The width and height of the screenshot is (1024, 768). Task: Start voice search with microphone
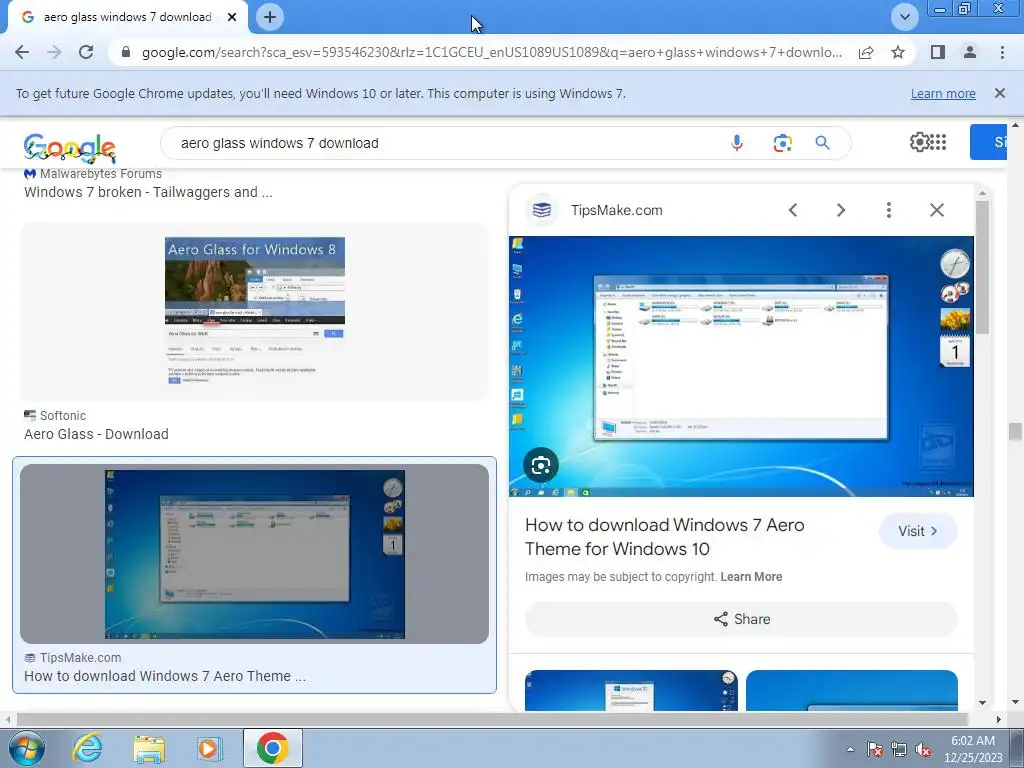737,143
